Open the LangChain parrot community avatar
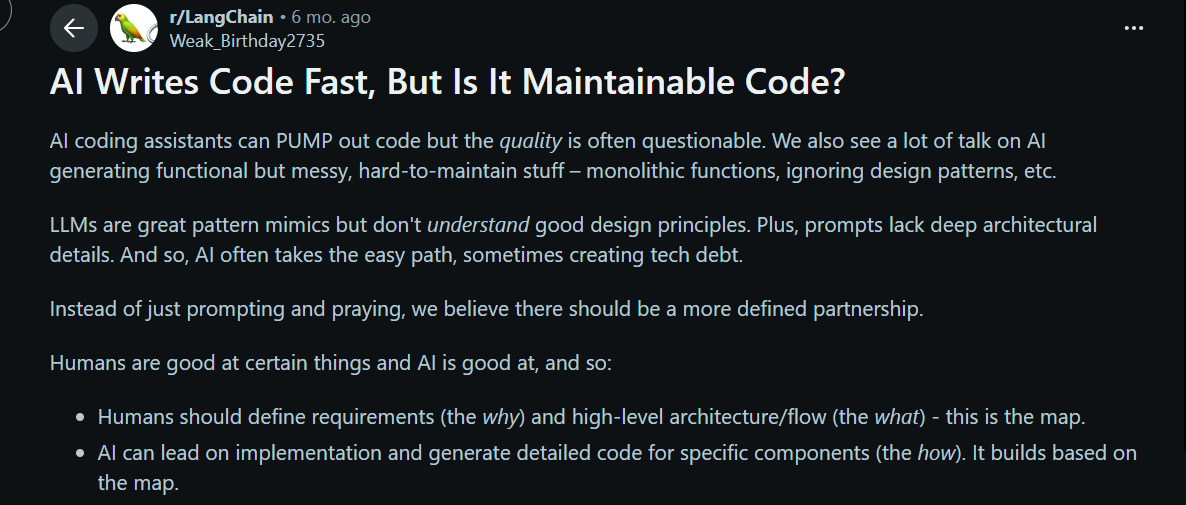The image size is (1186, 505). click(x=134, y=29)
